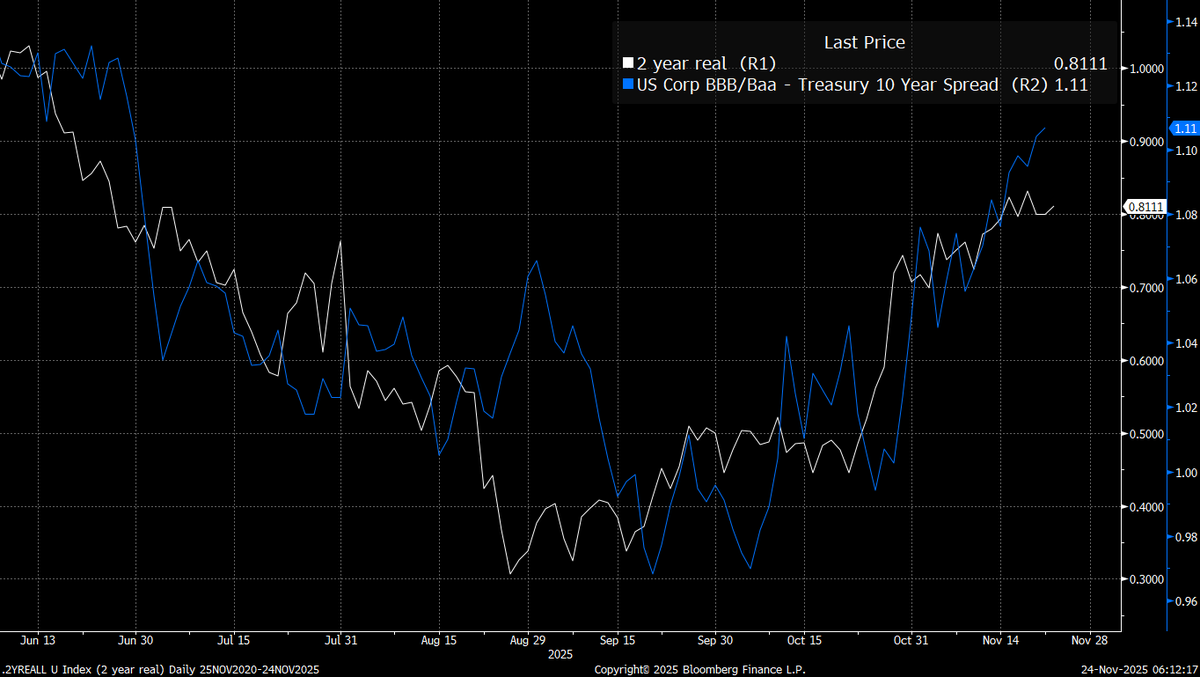Screen dimensions: 1200x677
Task: Click the 1.02 label on the R2 axis
Action: click(1186, 408)
